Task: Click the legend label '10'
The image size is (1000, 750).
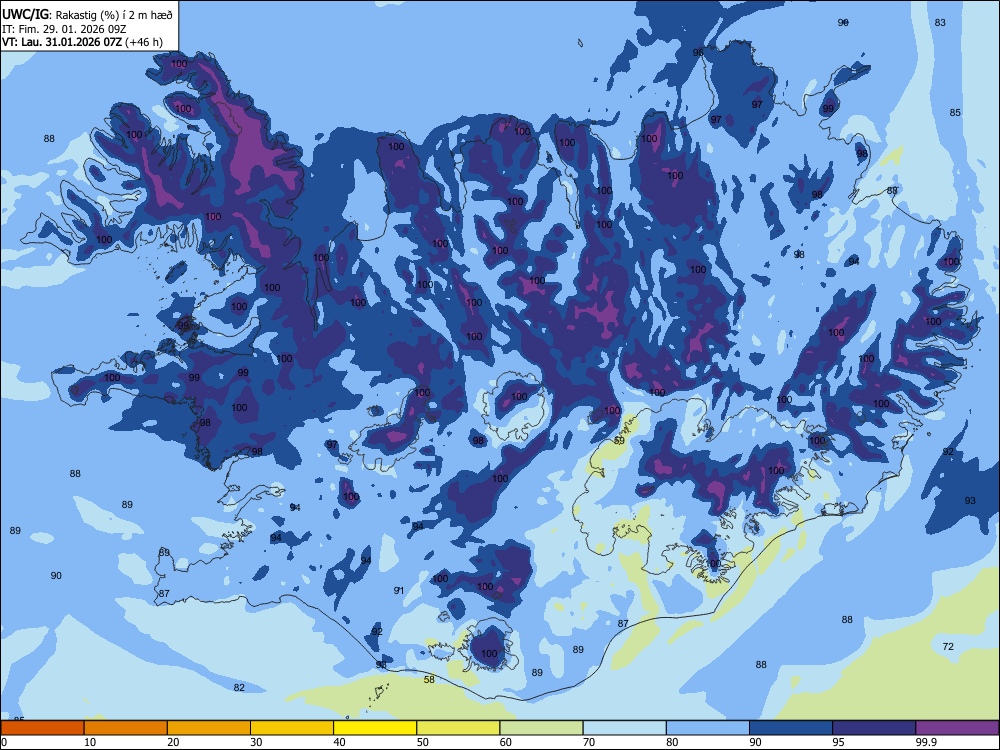Action: pyautogui.click(x=90, y=742)
